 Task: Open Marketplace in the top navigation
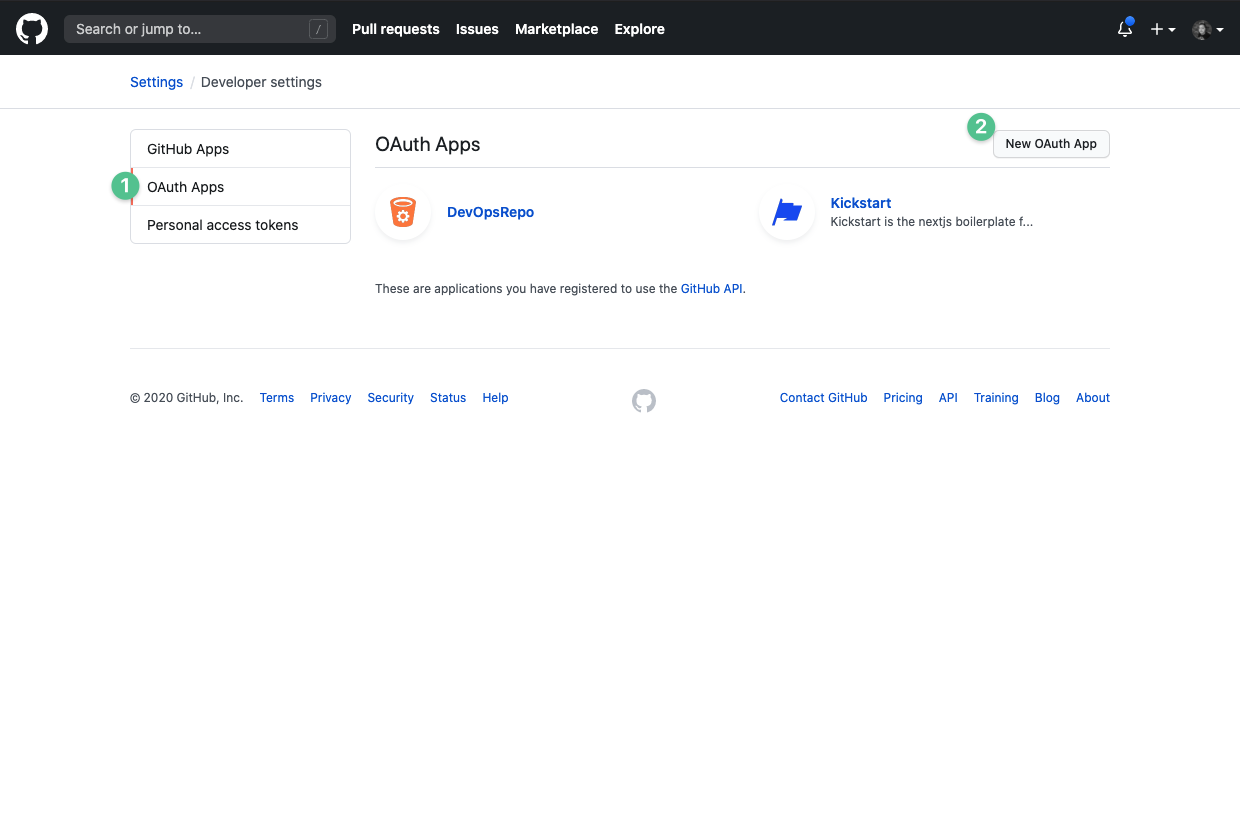[556, 29]
